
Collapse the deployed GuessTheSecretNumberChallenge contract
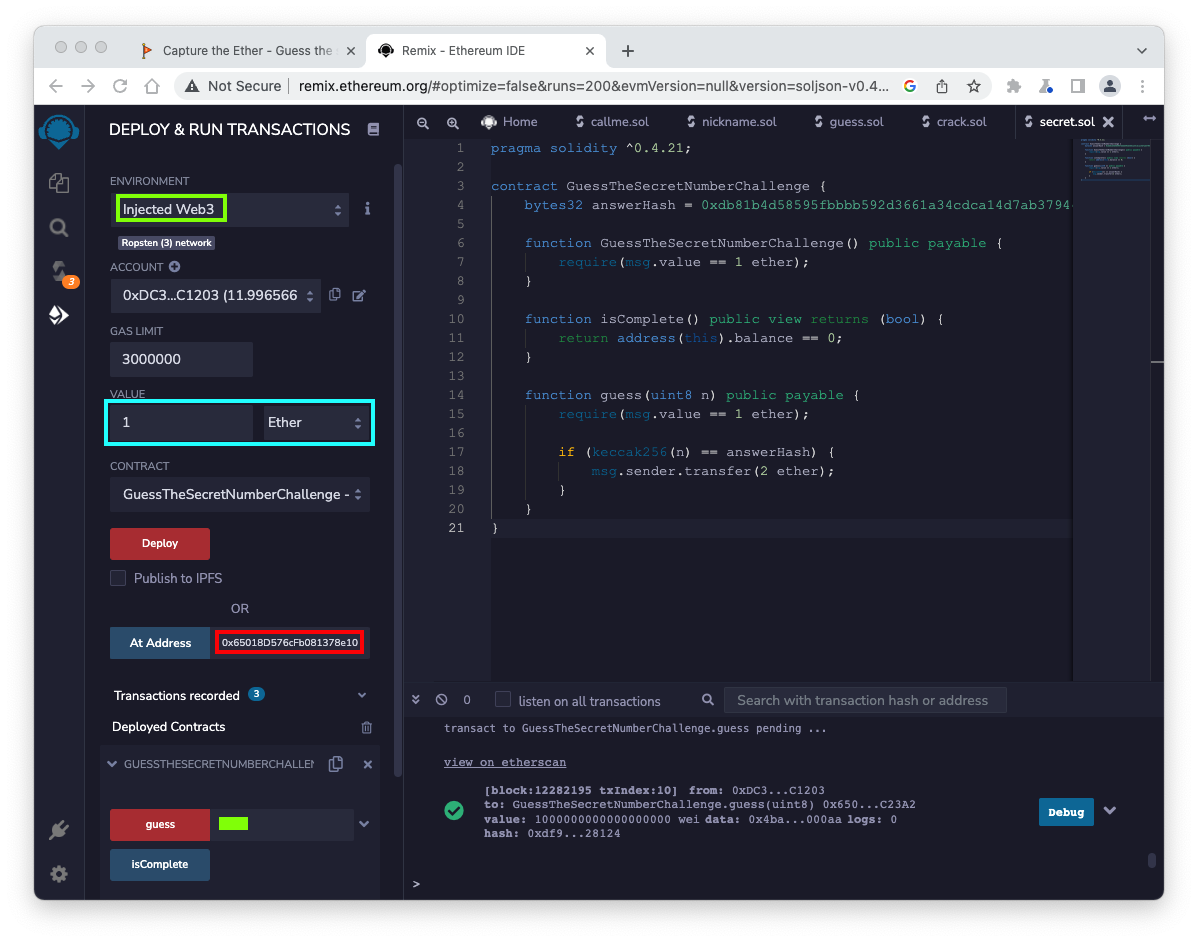110,764
